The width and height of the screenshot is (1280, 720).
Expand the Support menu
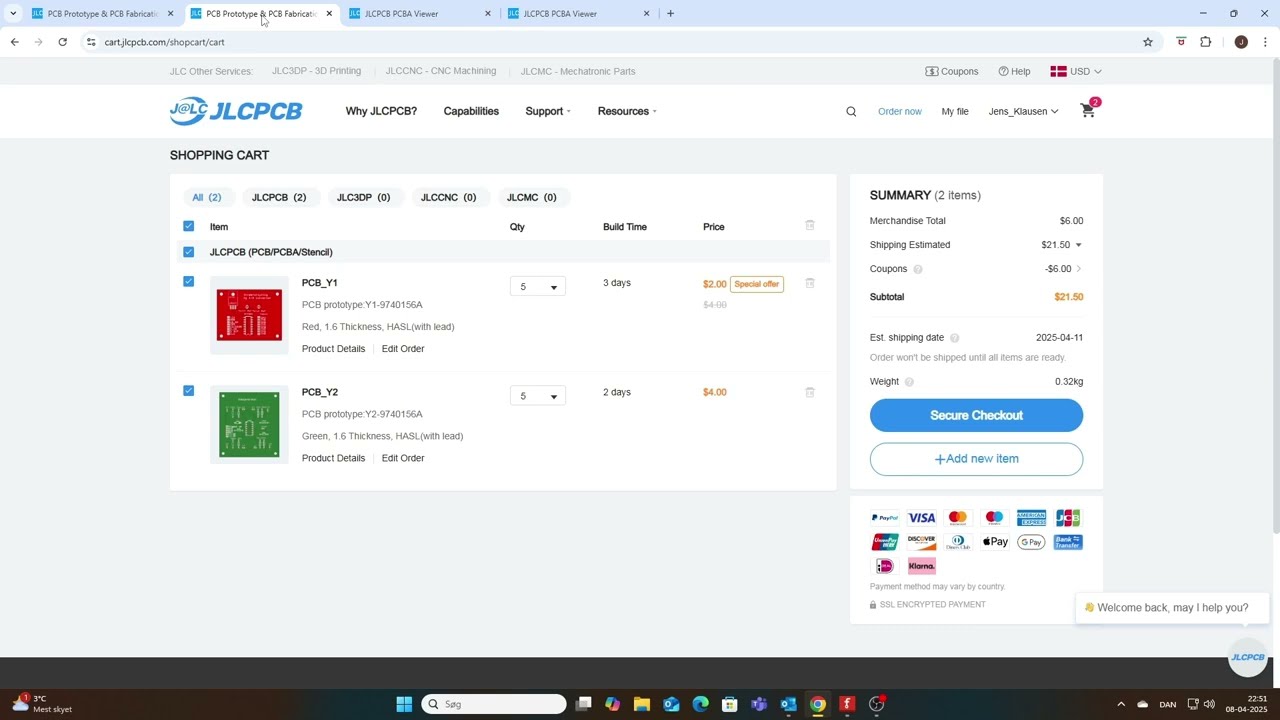coord(548,111)
